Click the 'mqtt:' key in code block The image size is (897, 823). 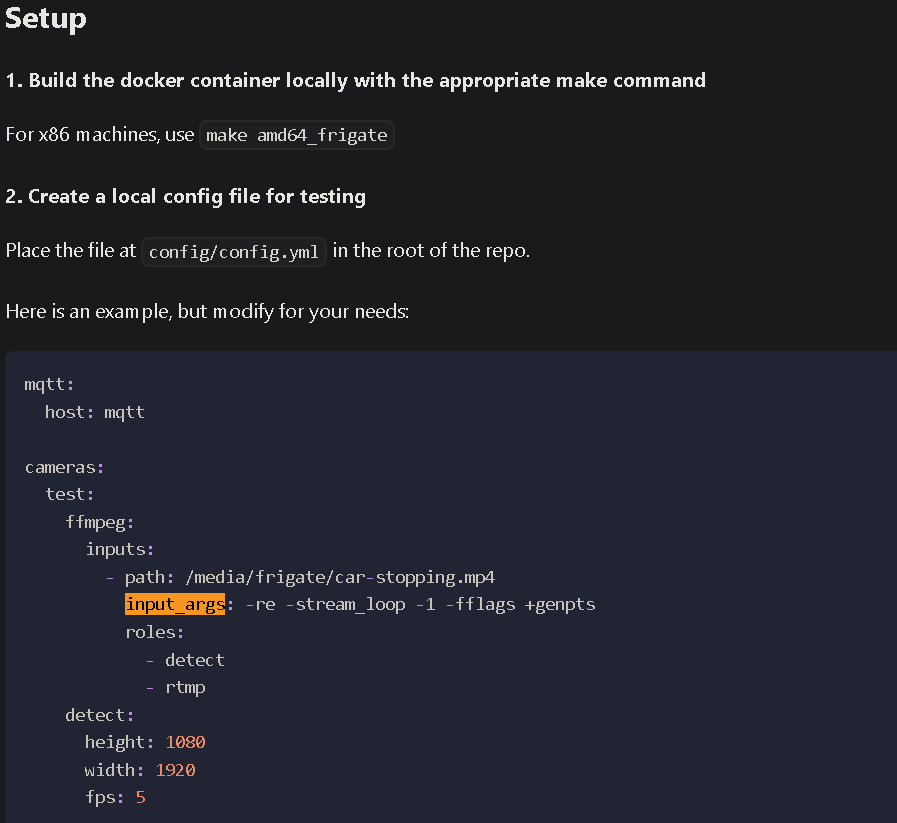[49, 384]
